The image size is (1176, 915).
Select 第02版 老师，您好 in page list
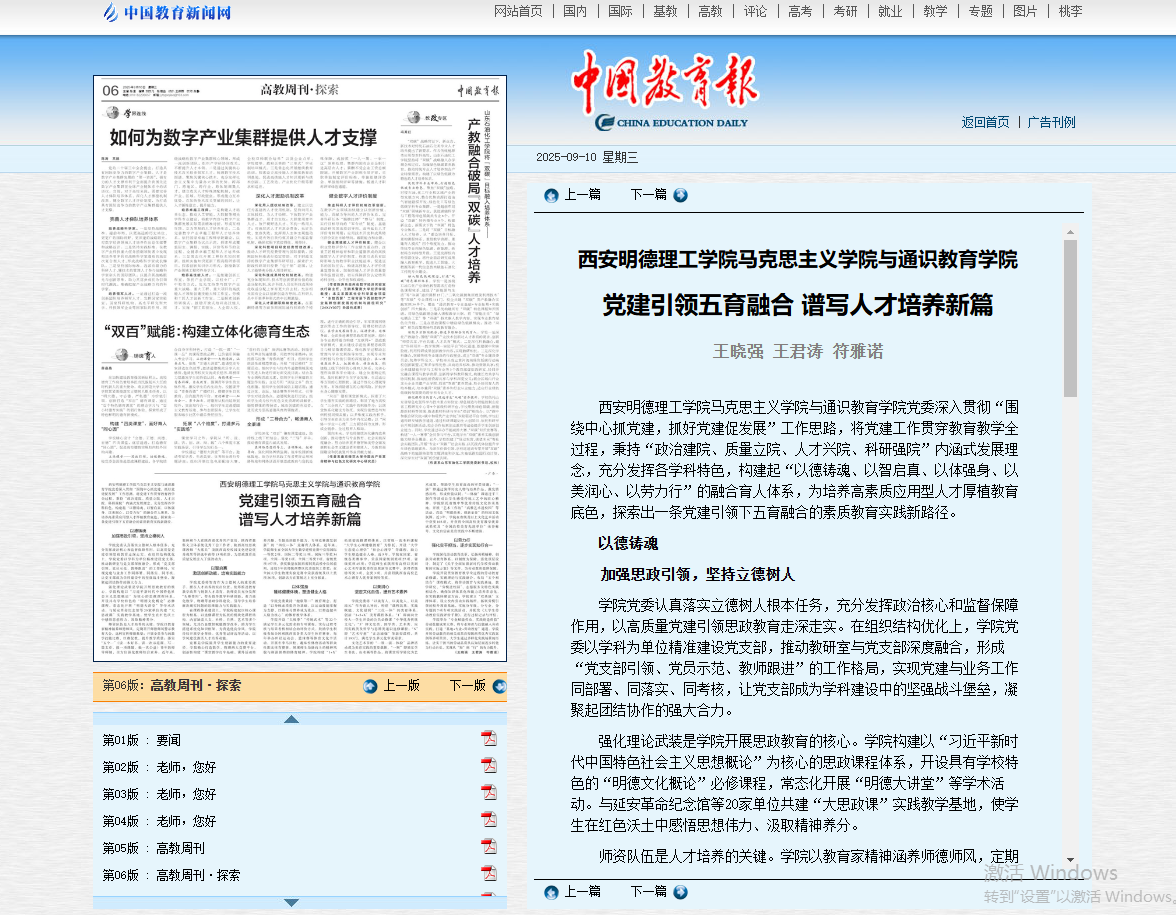159,767
